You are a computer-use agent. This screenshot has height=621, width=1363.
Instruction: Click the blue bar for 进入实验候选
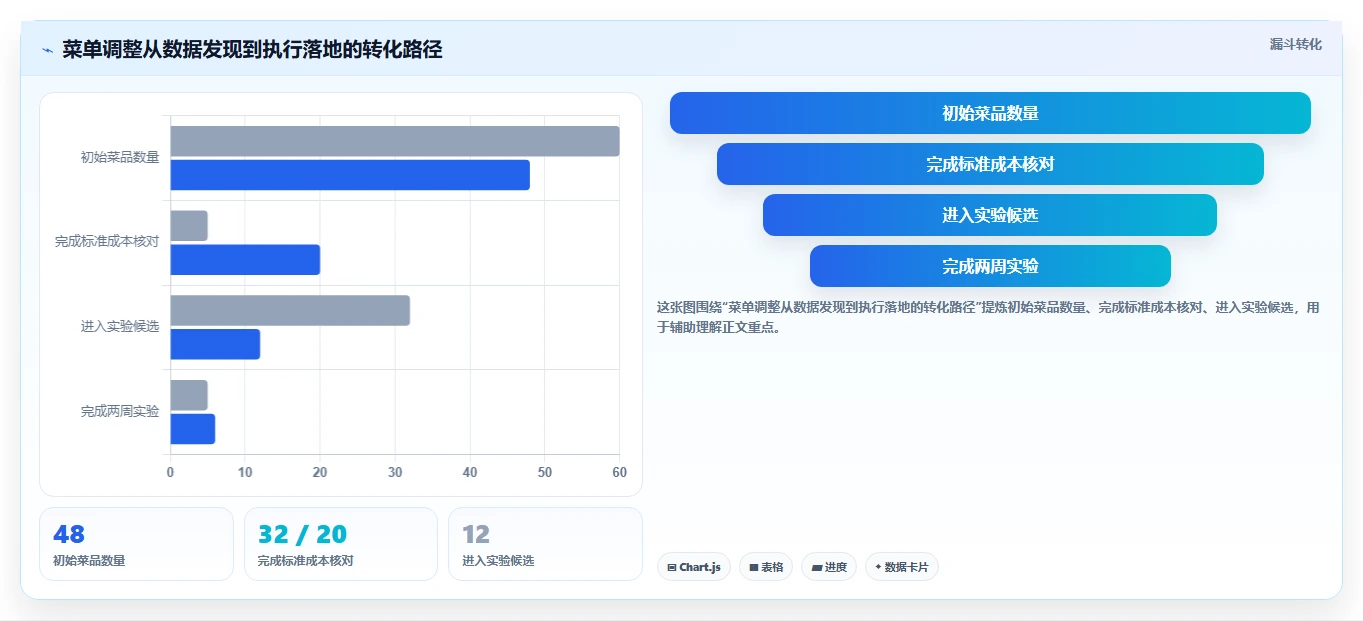[215, 344]
